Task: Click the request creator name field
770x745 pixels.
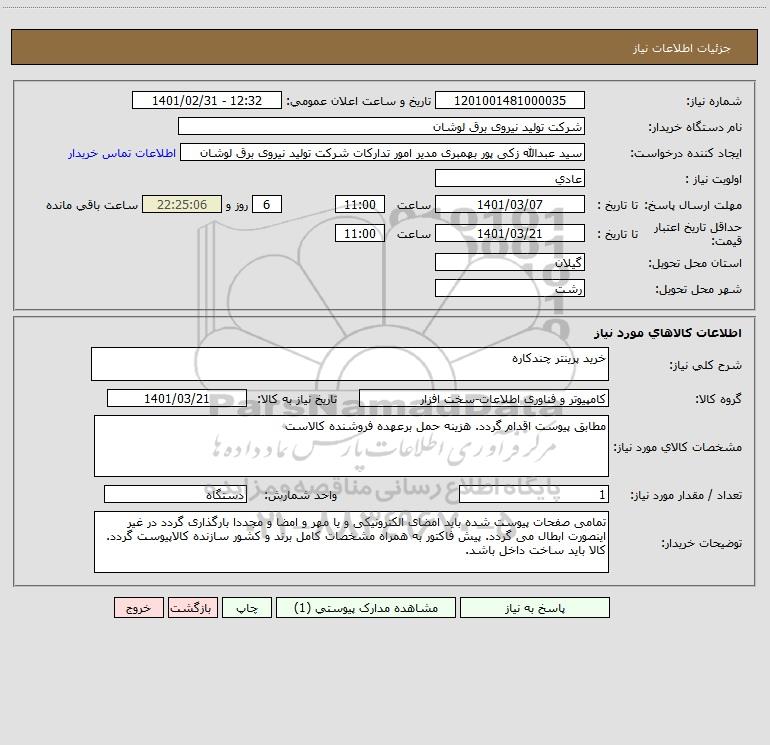Action: point(383,152)
